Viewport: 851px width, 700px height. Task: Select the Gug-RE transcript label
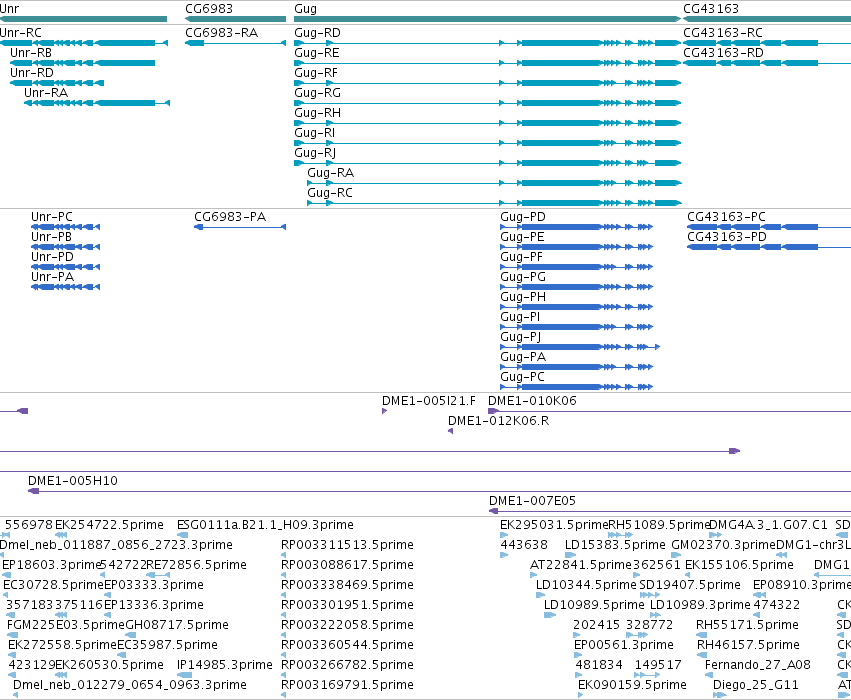[x=317, y=53]
